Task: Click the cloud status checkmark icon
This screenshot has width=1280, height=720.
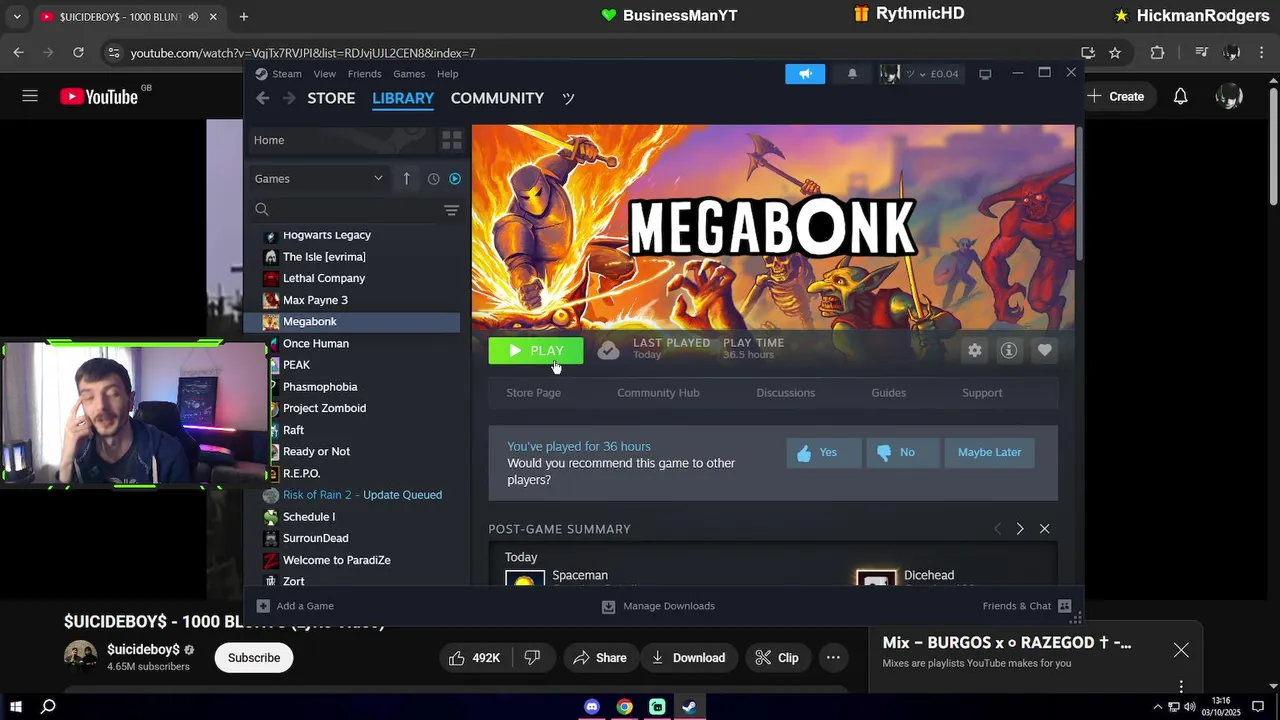Action: (608, 351)
